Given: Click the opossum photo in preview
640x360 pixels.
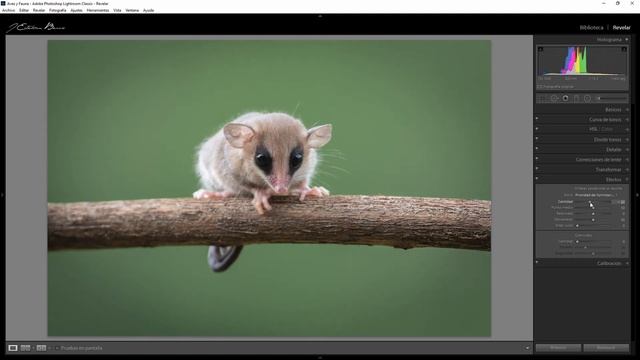Looking at the screenshot, I should coord(269,188).
